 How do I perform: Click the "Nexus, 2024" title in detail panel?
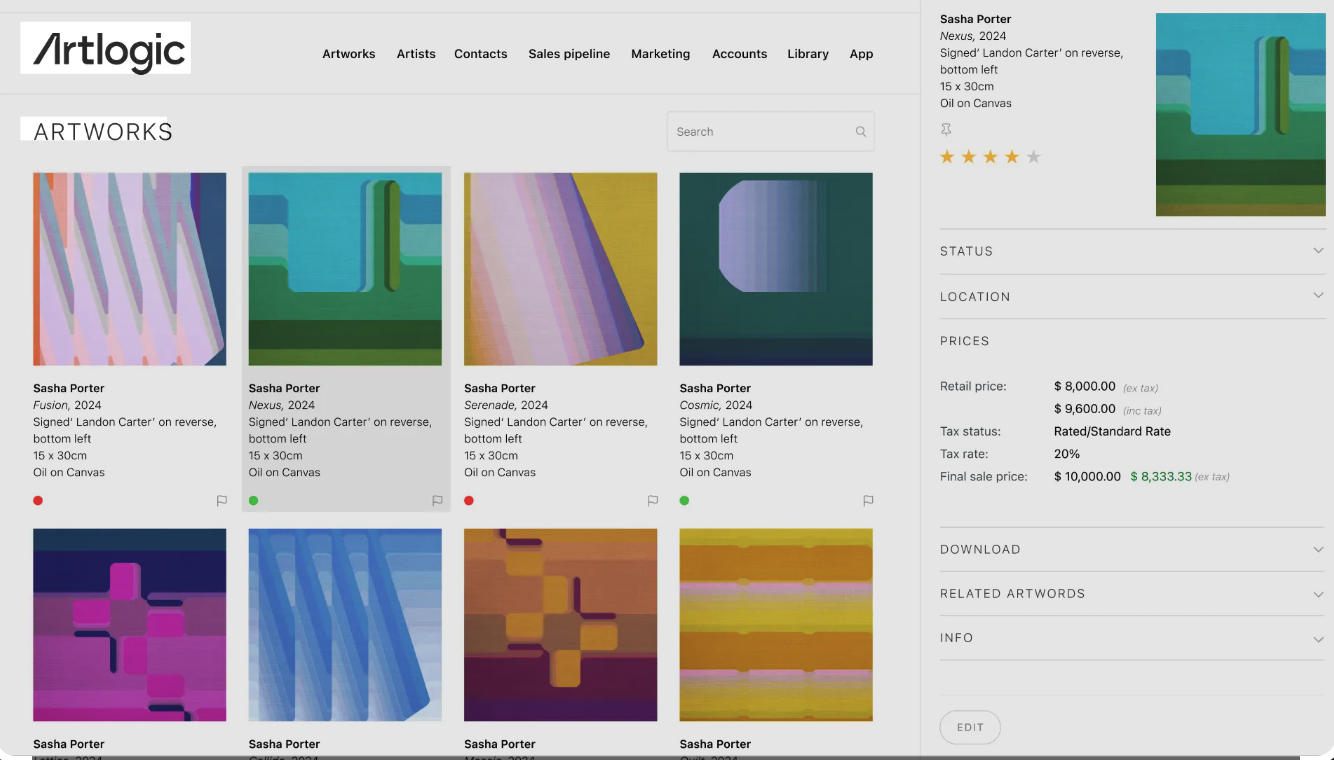(973, 36)
